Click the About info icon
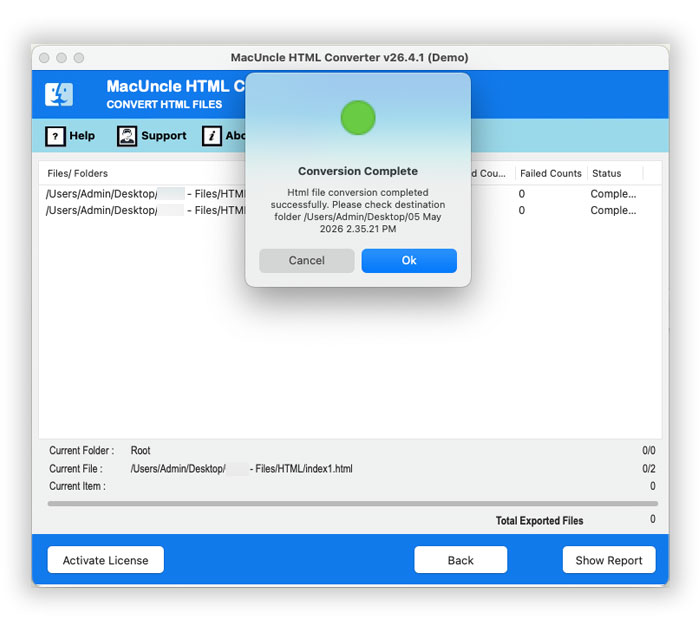Viewport: 700px width, 631px height. click(x=212, y=136)
